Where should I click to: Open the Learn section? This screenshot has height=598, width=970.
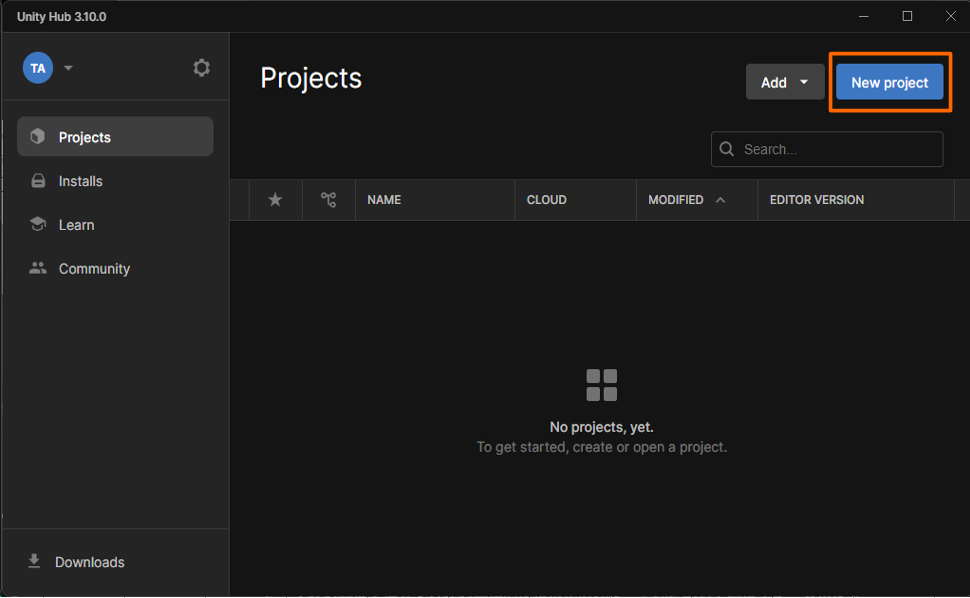pos(76,225)
